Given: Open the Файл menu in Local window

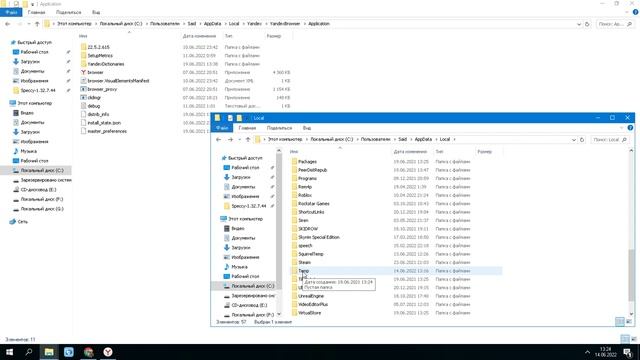Looking at the screenshot, I should pyautogui.click(x=222, y=128).
